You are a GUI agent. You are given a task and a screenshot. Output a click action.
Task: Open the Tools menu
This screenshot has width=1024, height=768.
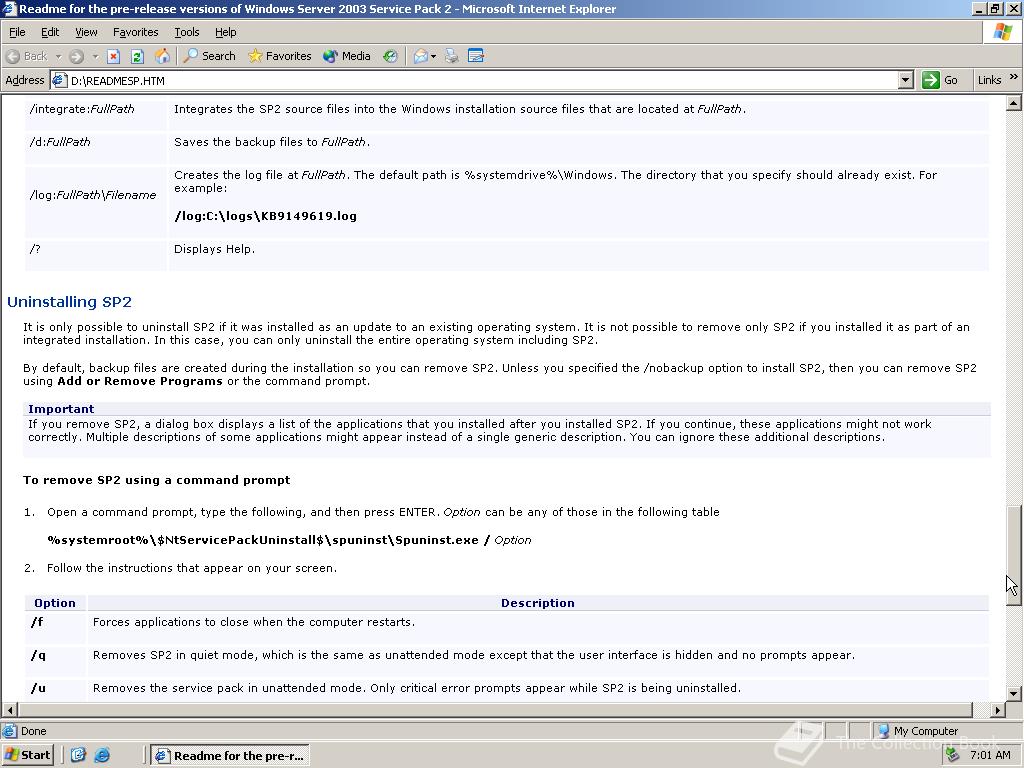coord(186,32)
